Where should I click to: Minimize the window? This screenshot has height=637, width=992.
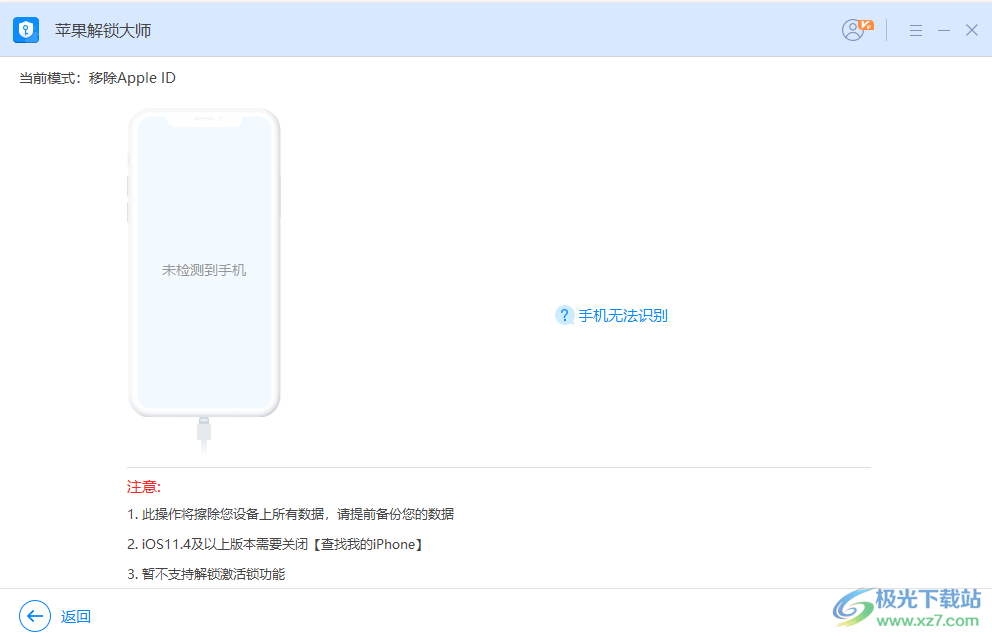point(944,30)
